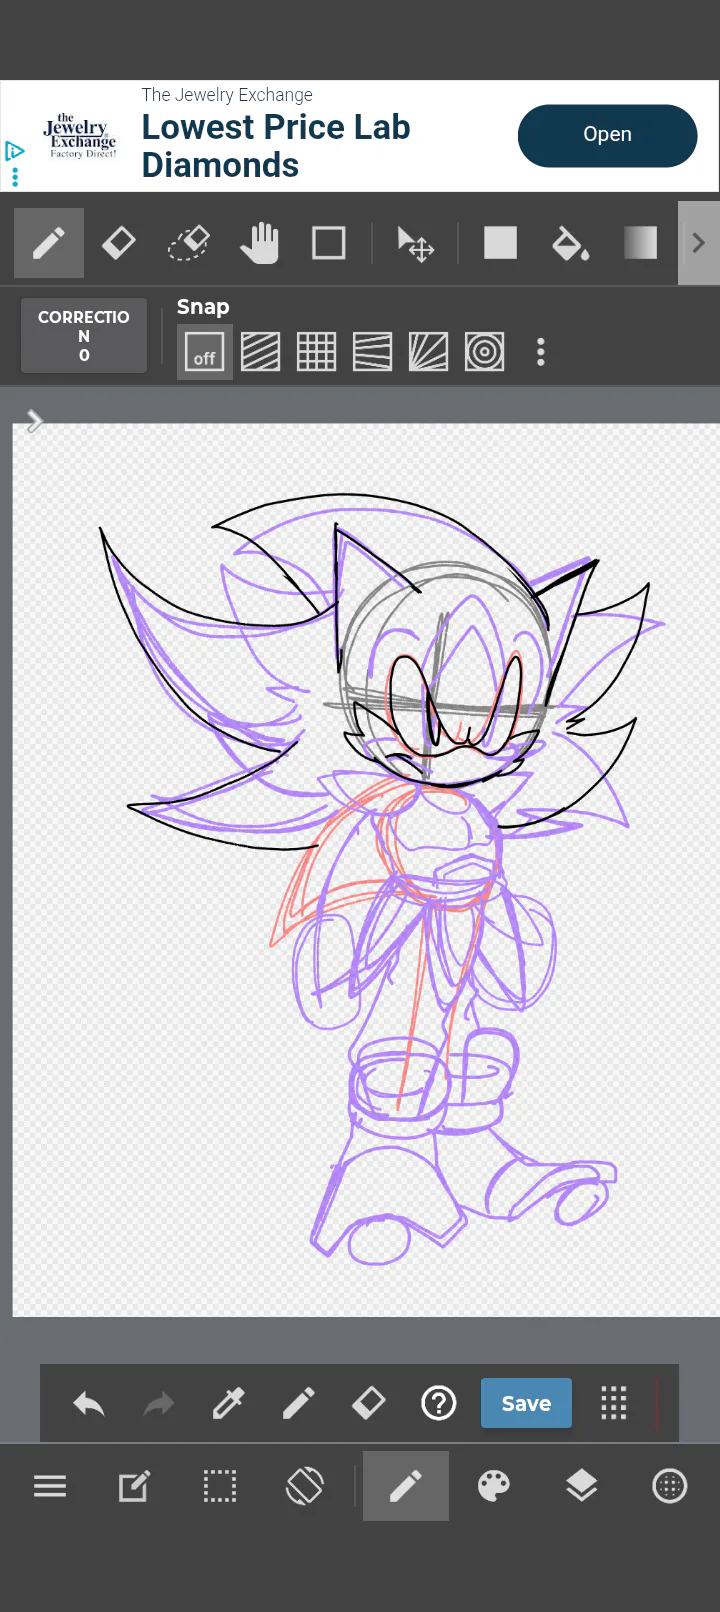720x1612 pixels.
Task: Click Open on the jewelry ad
Action: click(x=608, y=135)
